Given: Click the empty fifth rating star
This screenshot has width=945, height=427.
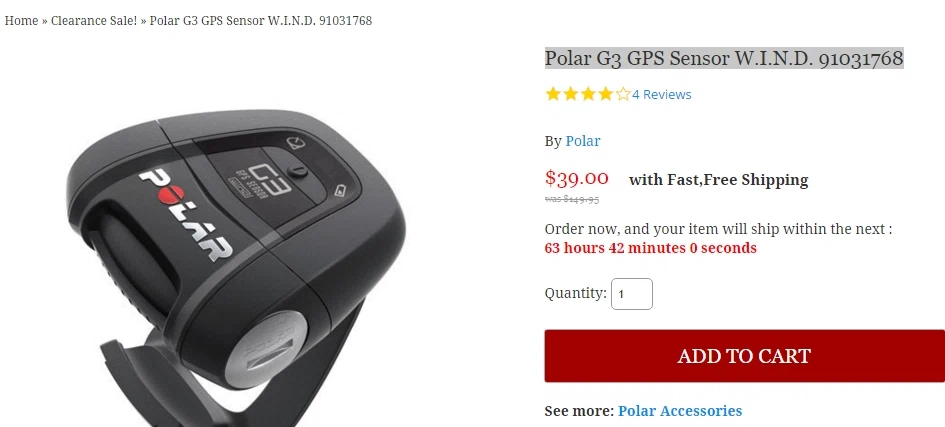Looking at the screenshot, I should pos(623,94).
